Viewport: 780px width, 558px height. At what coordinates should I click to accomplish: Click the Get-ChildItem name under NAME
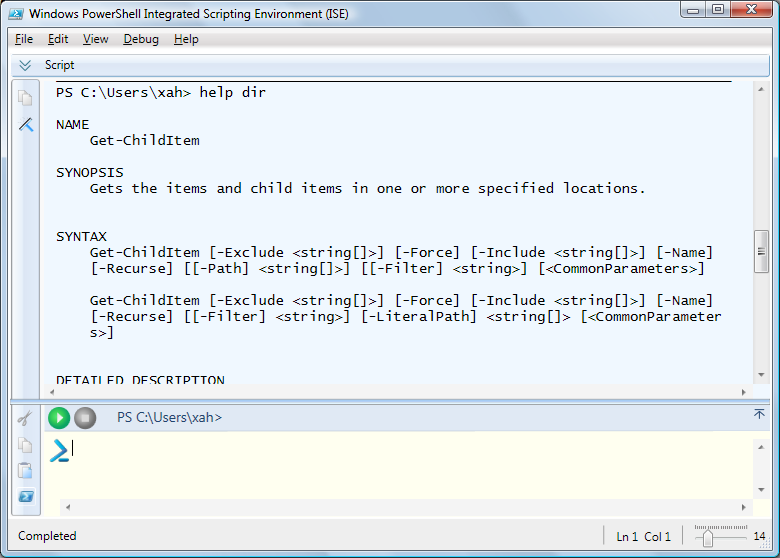[145, 141]
